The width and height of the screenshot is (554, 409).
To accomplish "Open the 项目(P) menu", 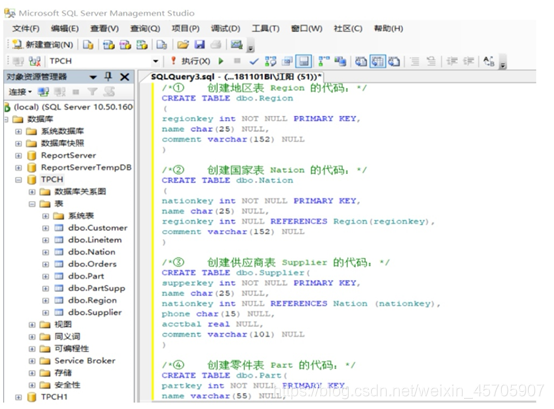I will (185, 28).
